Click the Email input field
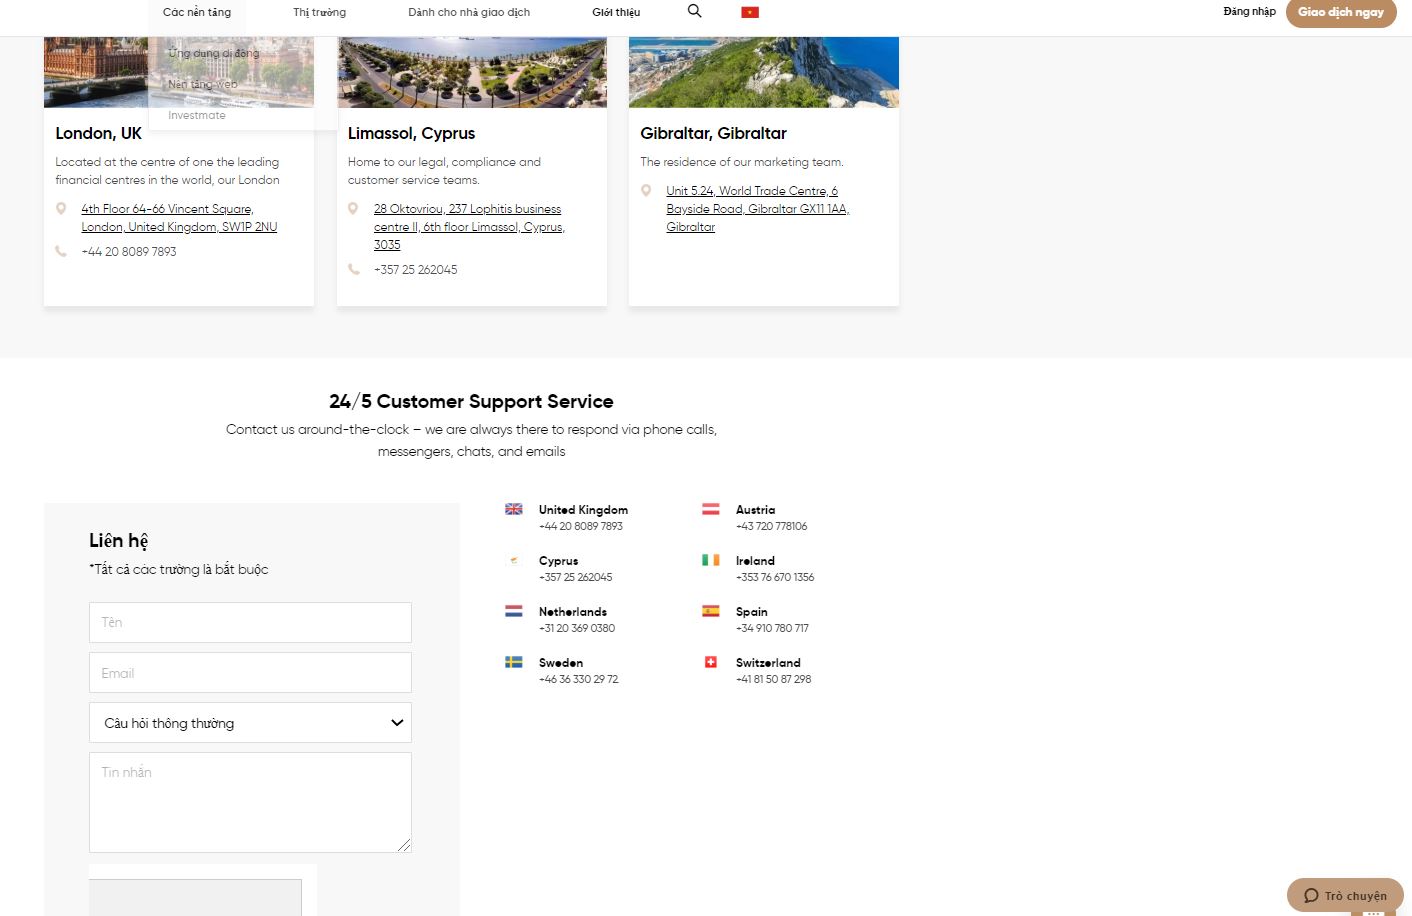Screen dimensions: 1412x916 click(250, 673)
